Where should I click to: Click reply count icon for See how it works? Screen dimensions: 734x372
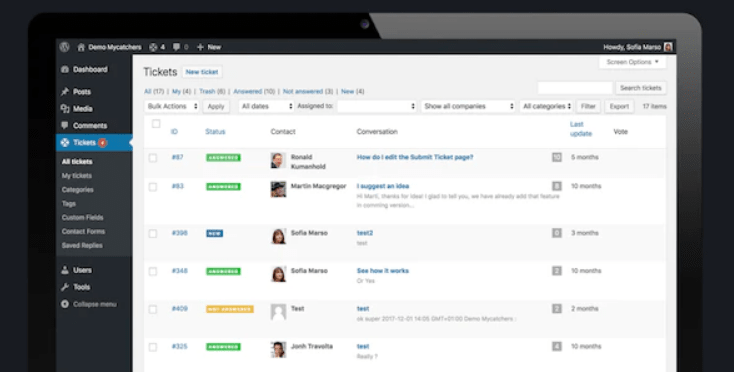click(x=557, y=271)
